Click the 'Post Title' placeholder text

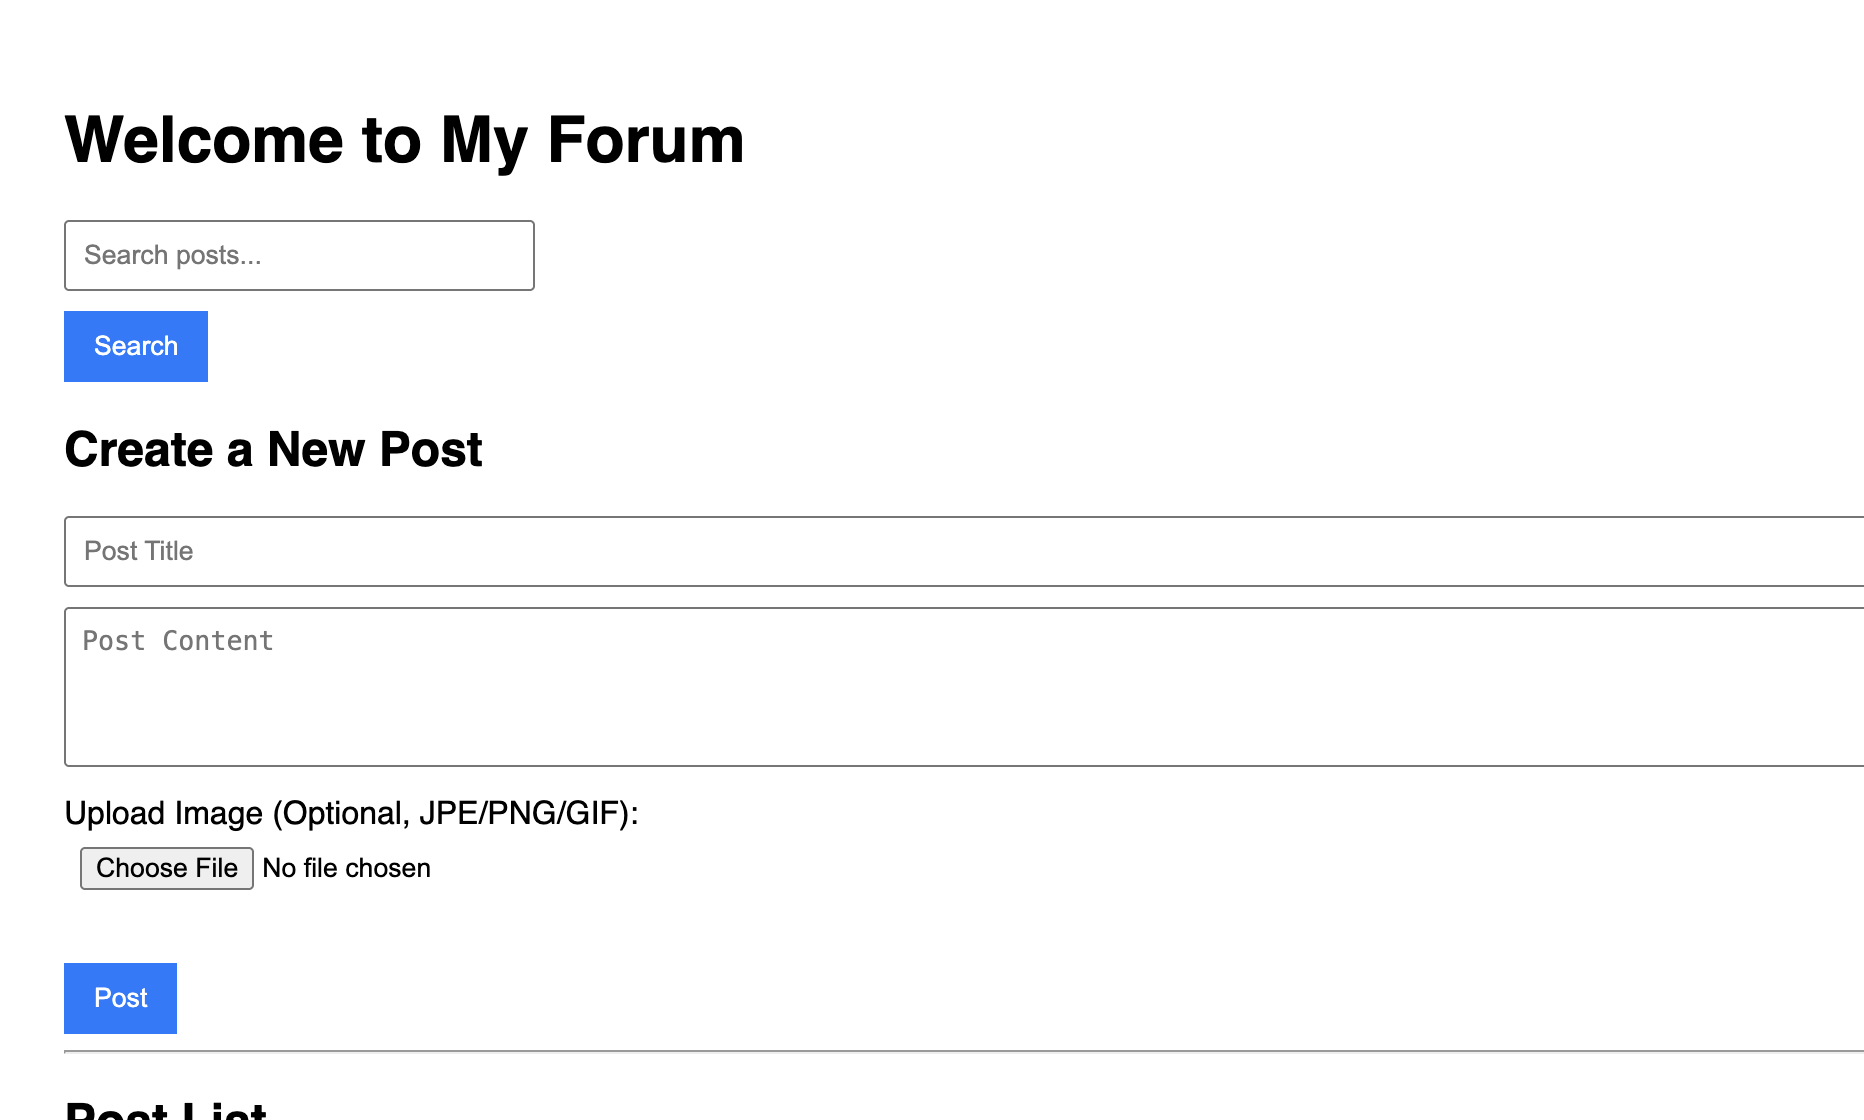(139, 551)
